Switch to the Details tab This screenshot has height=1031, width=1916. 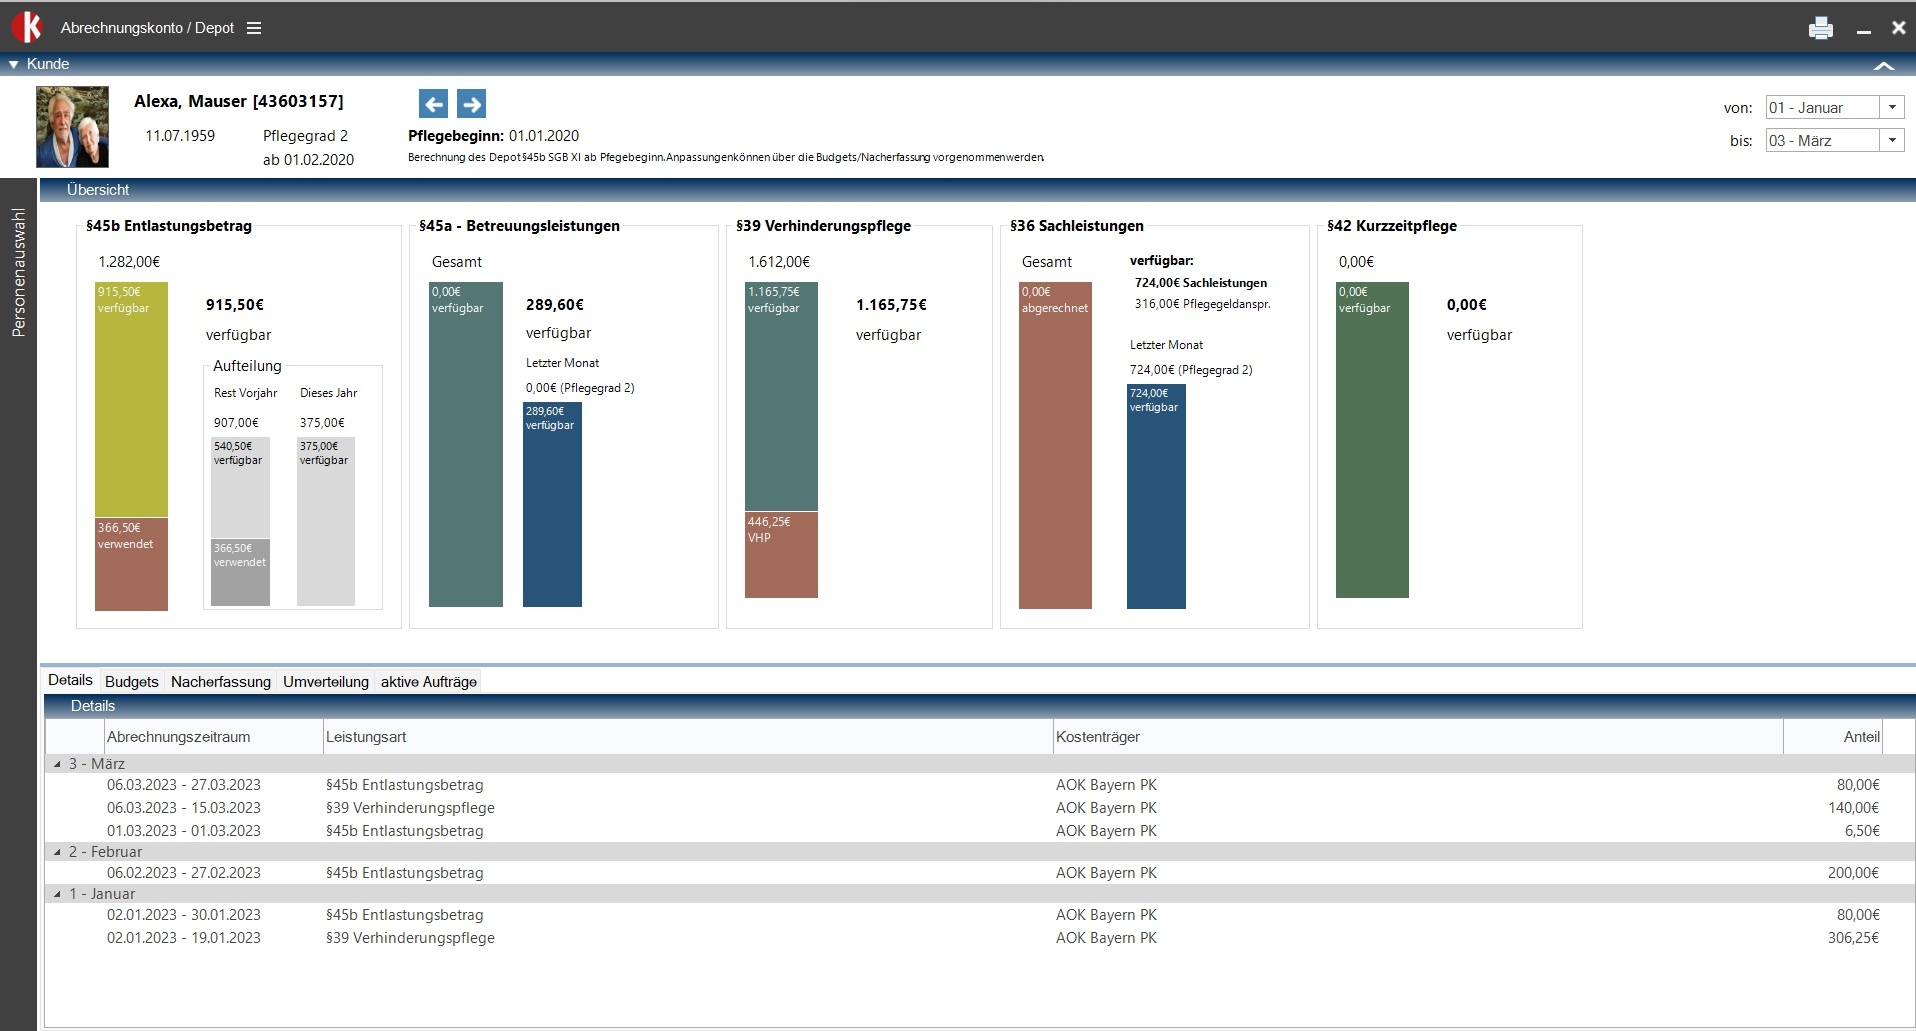pos(70,680)
